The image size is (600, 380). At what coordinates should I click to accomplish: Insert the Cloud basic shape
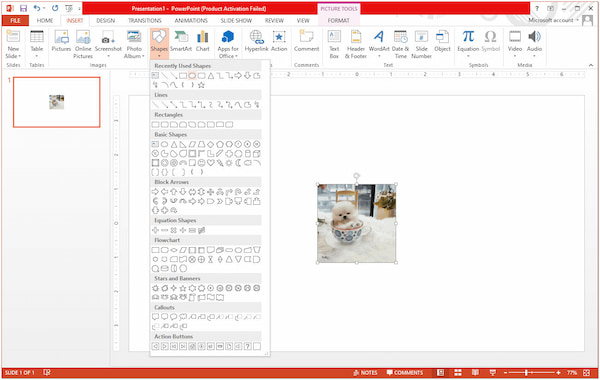tap(248, 163)
